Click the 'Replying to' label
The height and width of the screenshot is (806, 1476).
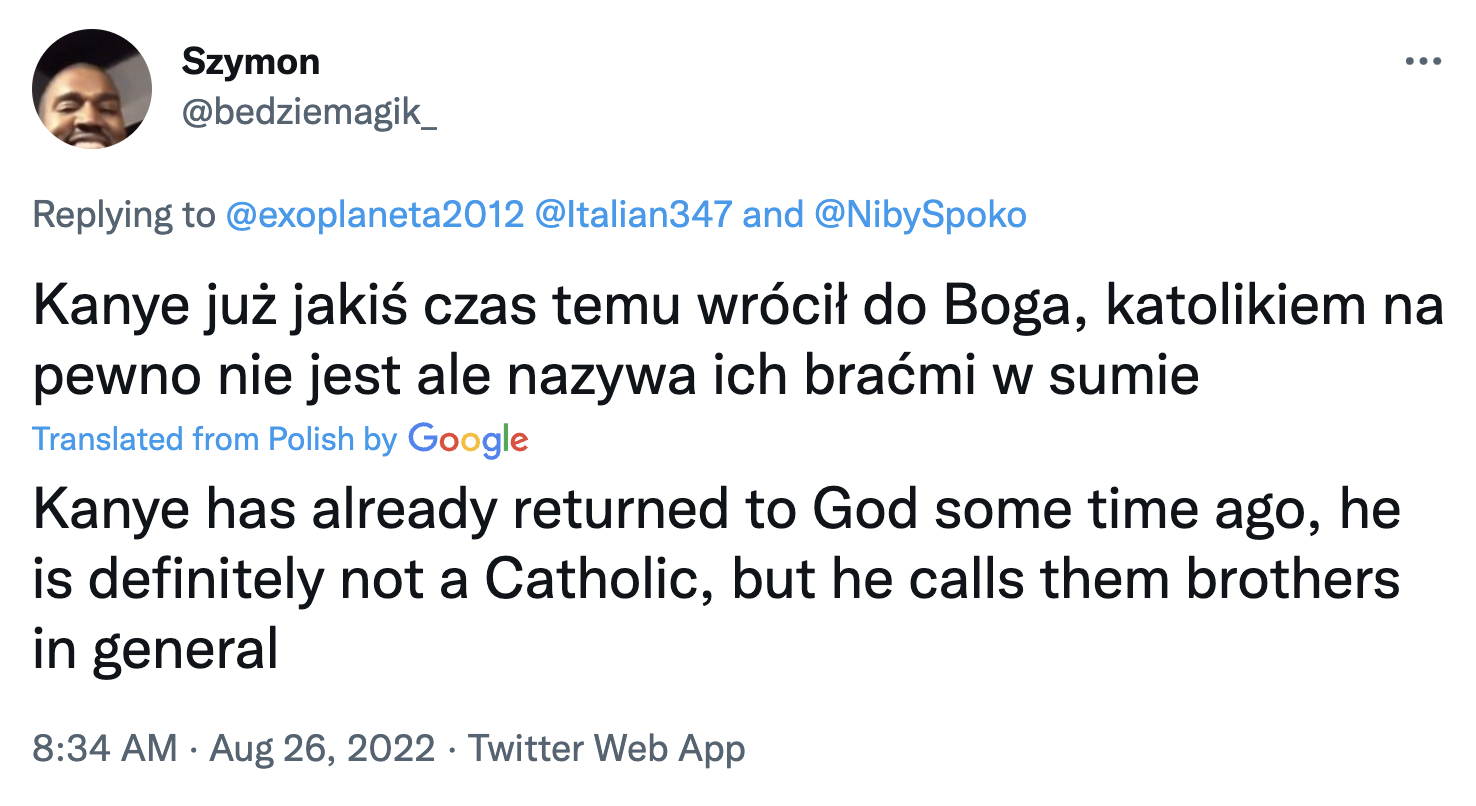(124, 215)
